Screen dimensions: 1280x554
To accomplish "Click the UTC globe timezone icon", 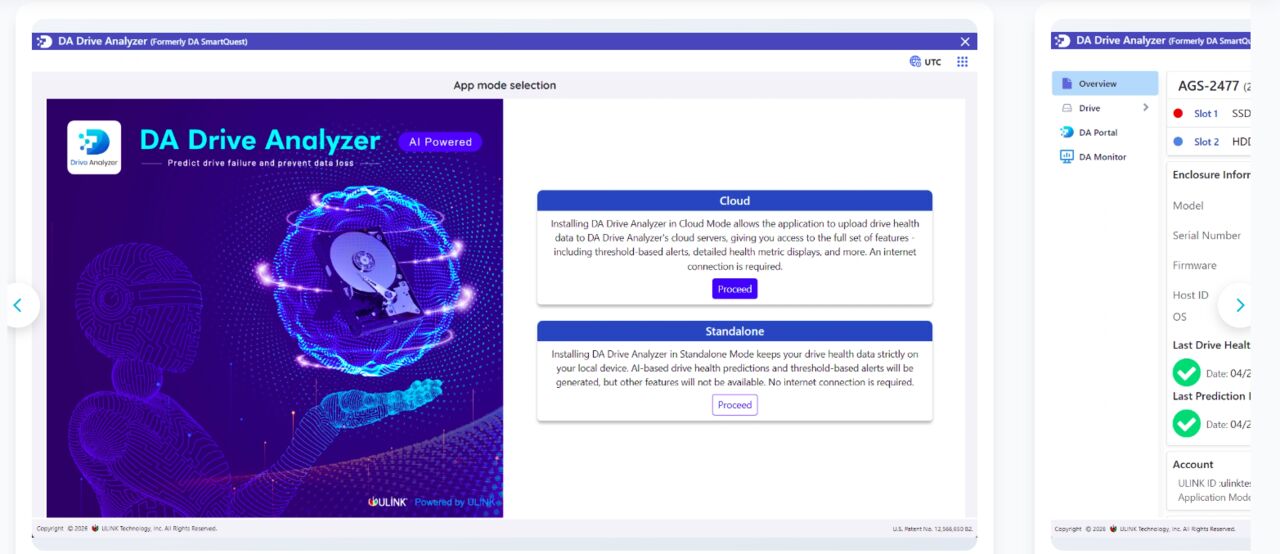I will click(x=915, y=62).
